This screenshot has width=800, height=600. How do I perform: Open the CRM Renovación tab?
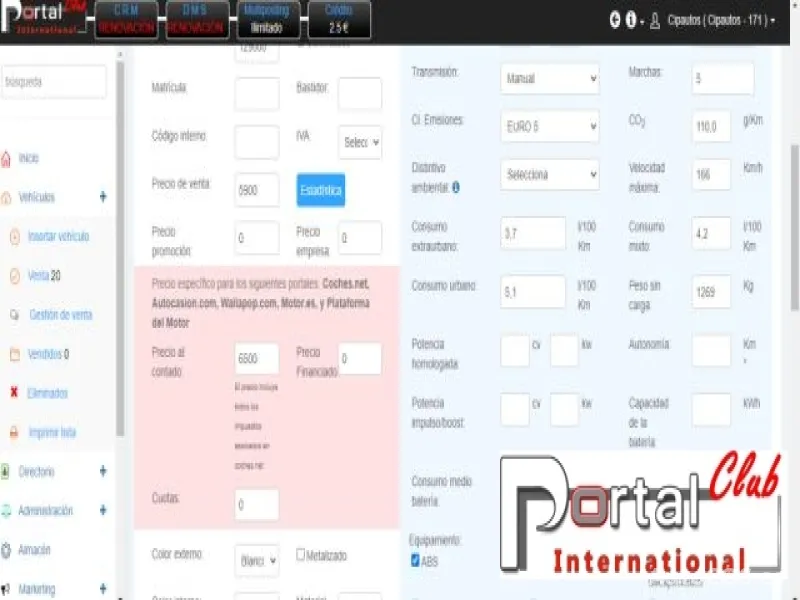pos(126,19)
